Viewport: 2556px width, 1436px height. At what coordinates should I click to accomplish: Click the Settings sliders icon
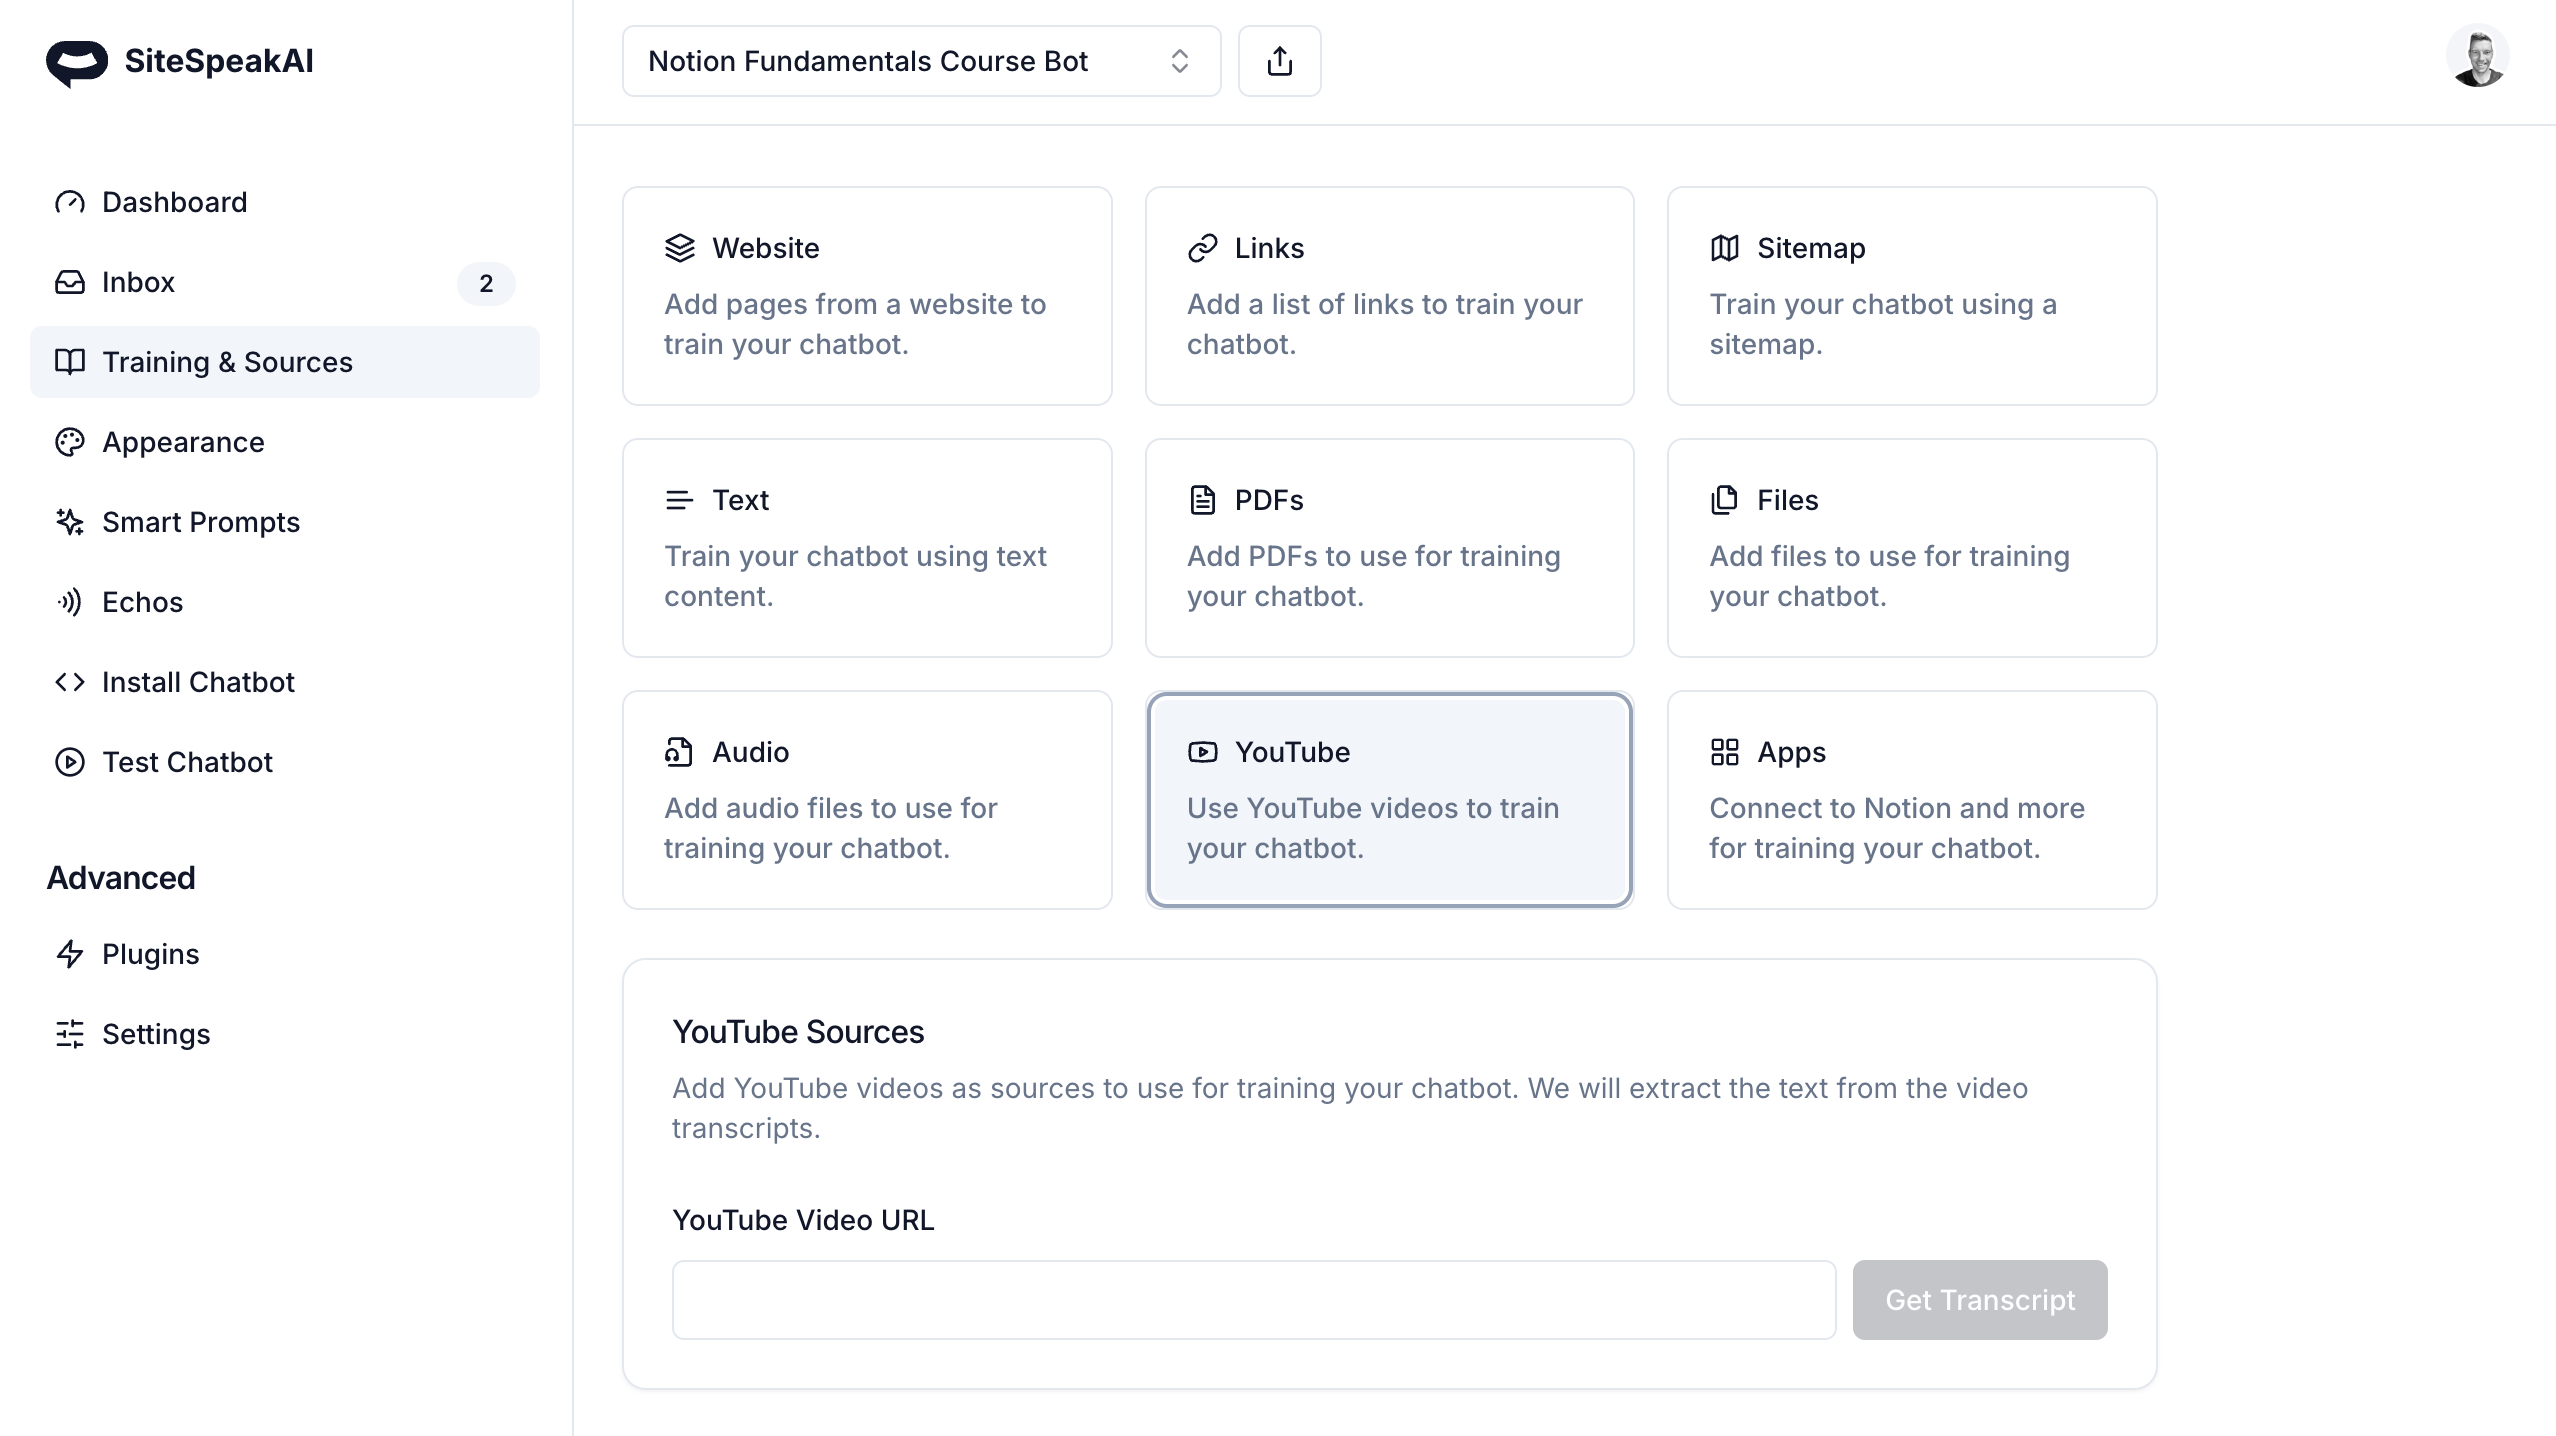[x=70, y=1034]
